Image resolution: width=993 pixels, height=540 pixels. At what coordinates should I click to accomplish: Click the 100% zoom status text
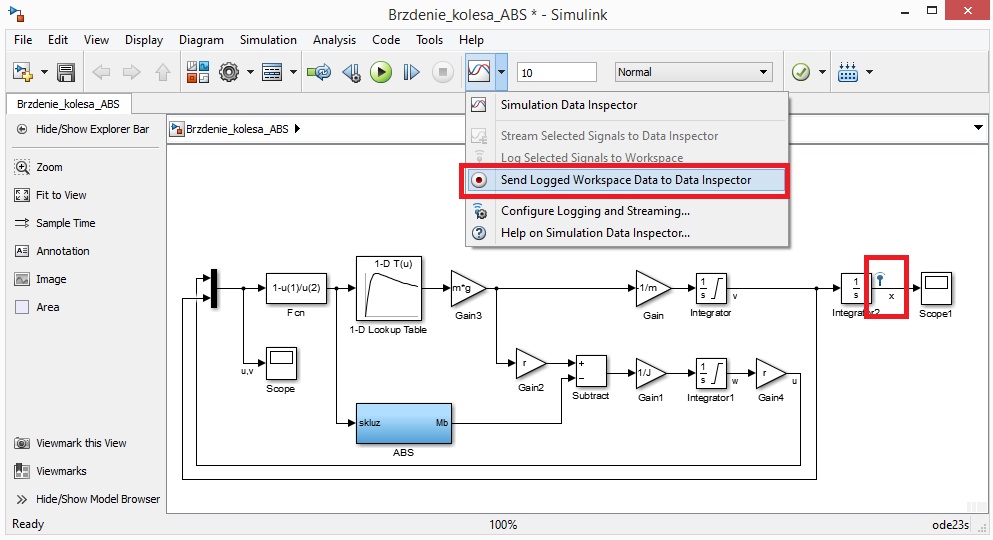point(503,525)
